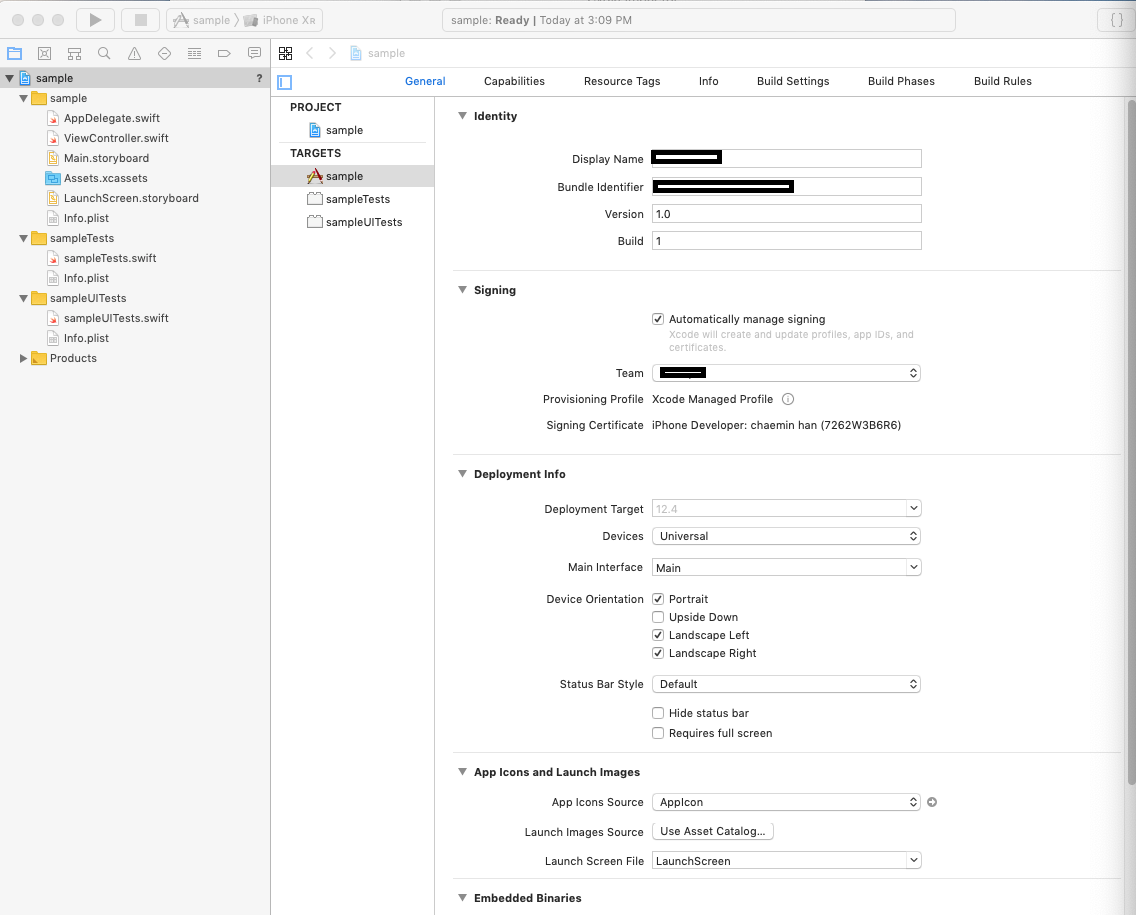The image size is (1136, 915).
Task: Open the Test navigator diamond icon
Action: pyautogui.click(x=164, y=53)
